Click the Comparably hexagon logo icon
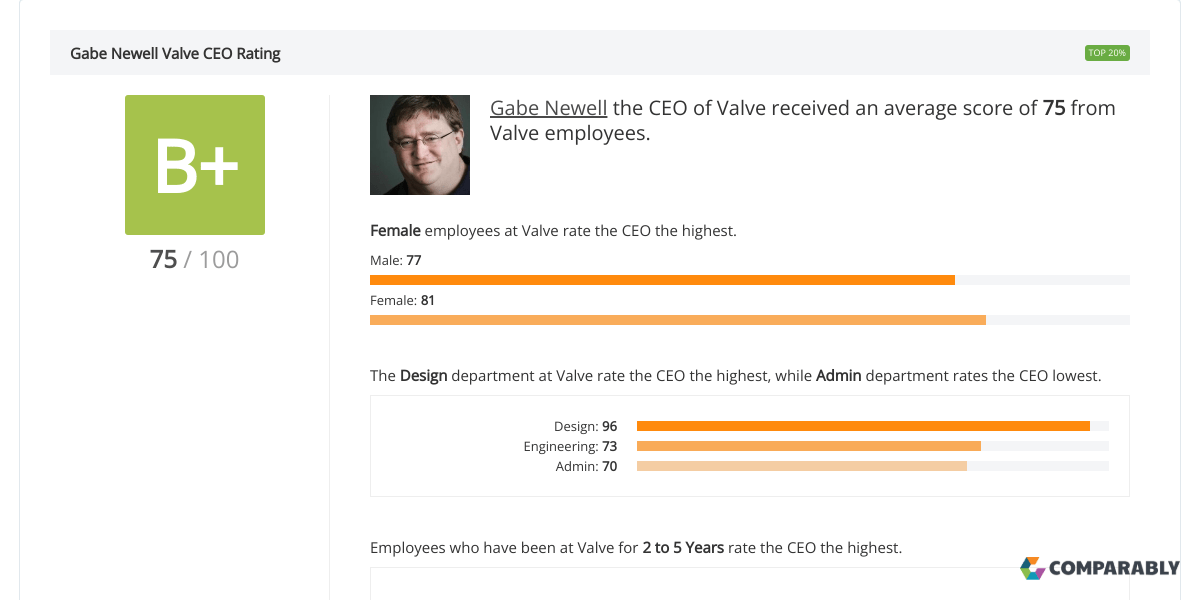The height and width of the screenshot is (600, 1200). (x=1031, y=569)
